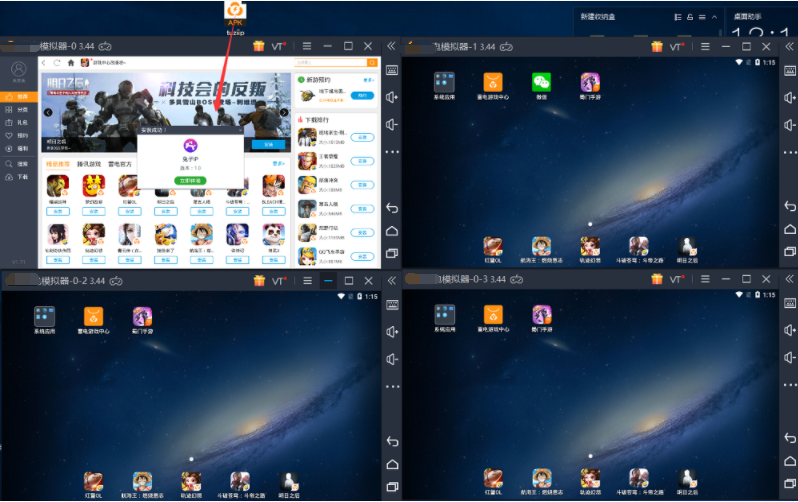Go to game center home page icon
This screenshot has width=798, height=502.
pyautogui.click(x=71, y=63)
